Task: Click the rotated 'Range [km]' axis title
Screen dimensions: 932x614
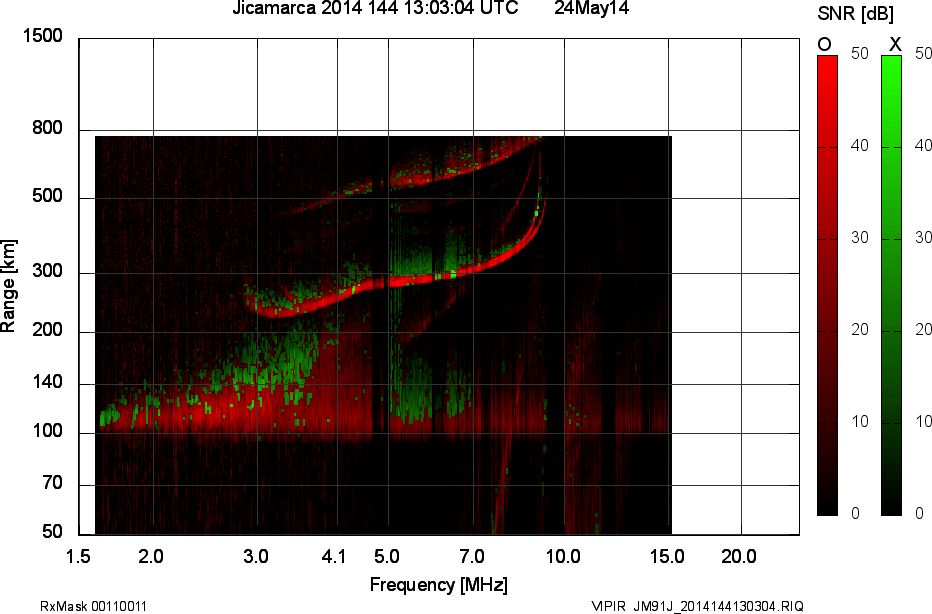Action: click(8, 286)
